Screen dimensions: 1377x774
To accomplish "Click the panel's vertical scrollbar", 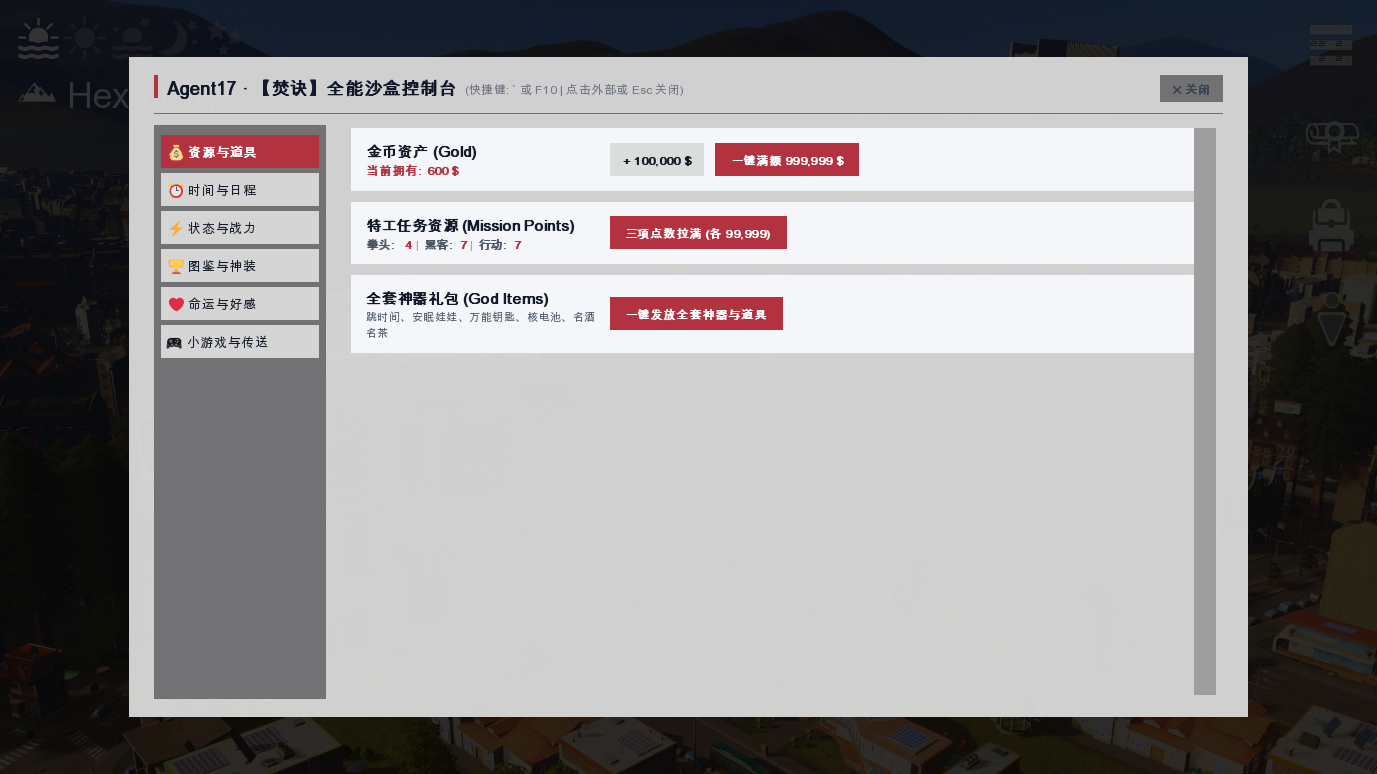I will coord(1205,411).
